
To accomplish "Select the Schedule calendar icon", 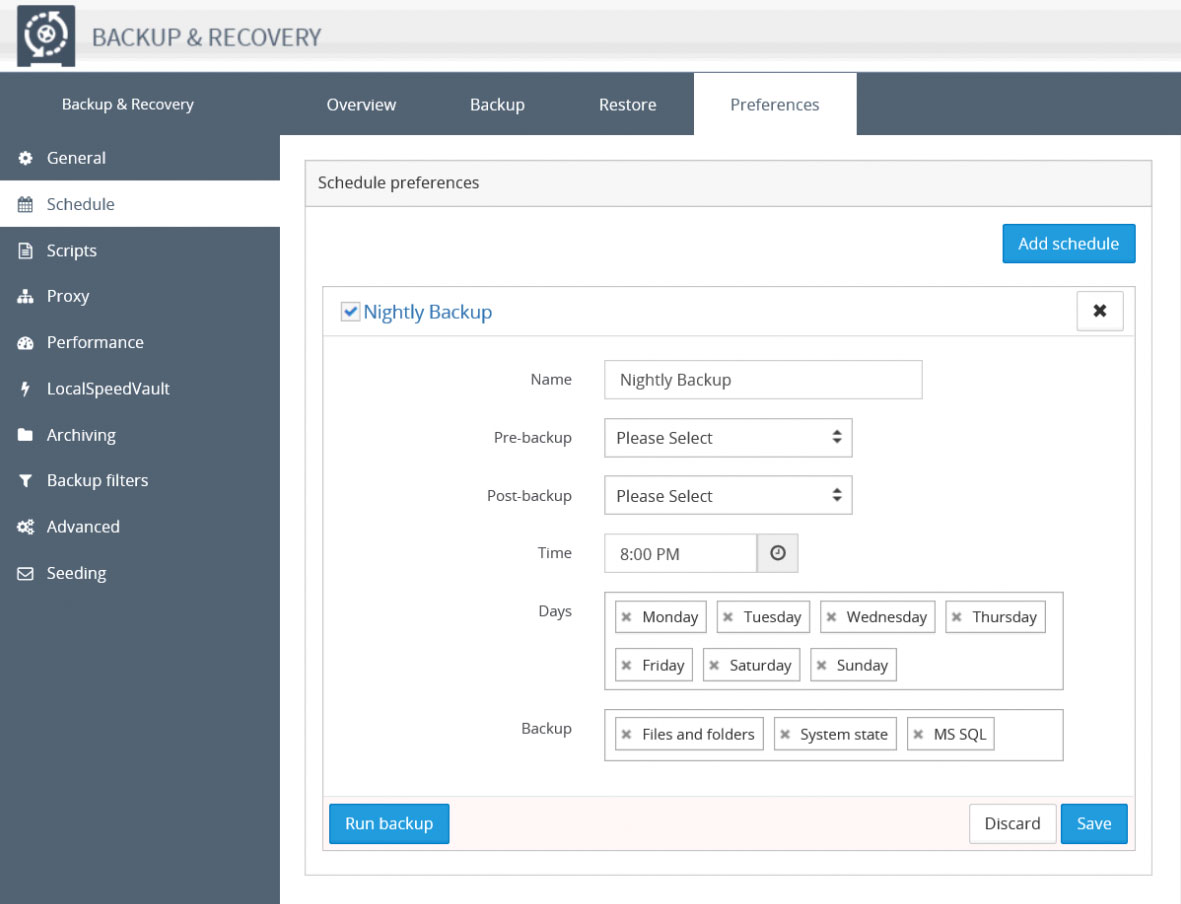I will tap(28, 204).
